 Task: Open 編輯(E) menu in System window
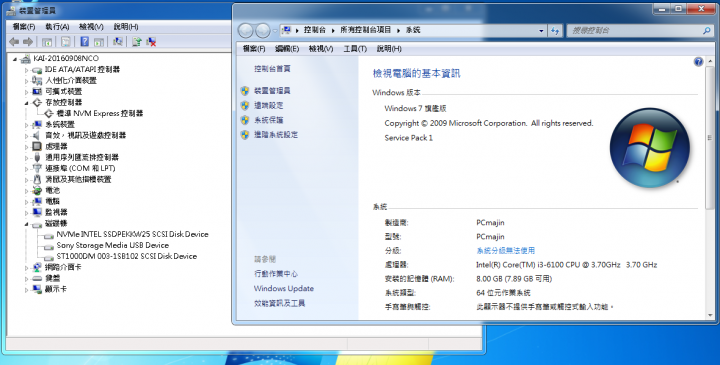click(287, 49)
